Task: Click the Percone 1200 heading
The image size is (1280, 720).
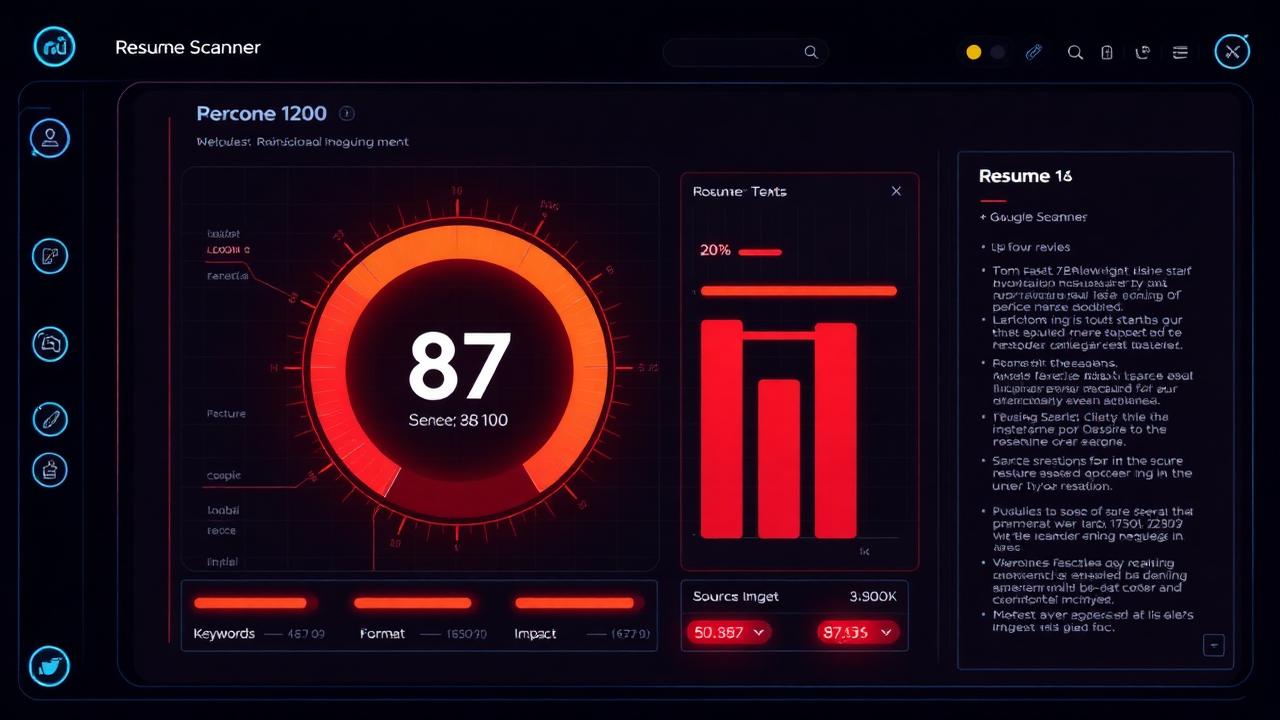Action: [262, 114]
